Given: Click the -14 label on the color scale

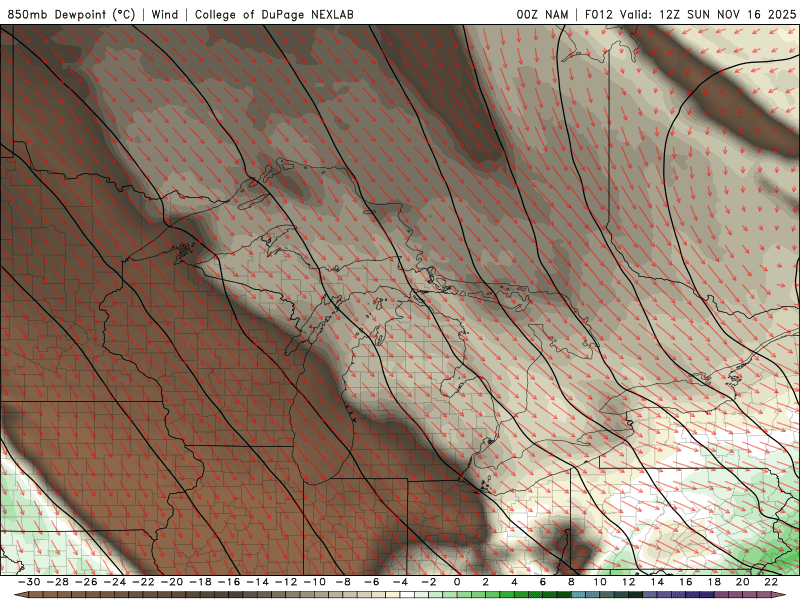Looking at the screenshot, I should 258,582.
